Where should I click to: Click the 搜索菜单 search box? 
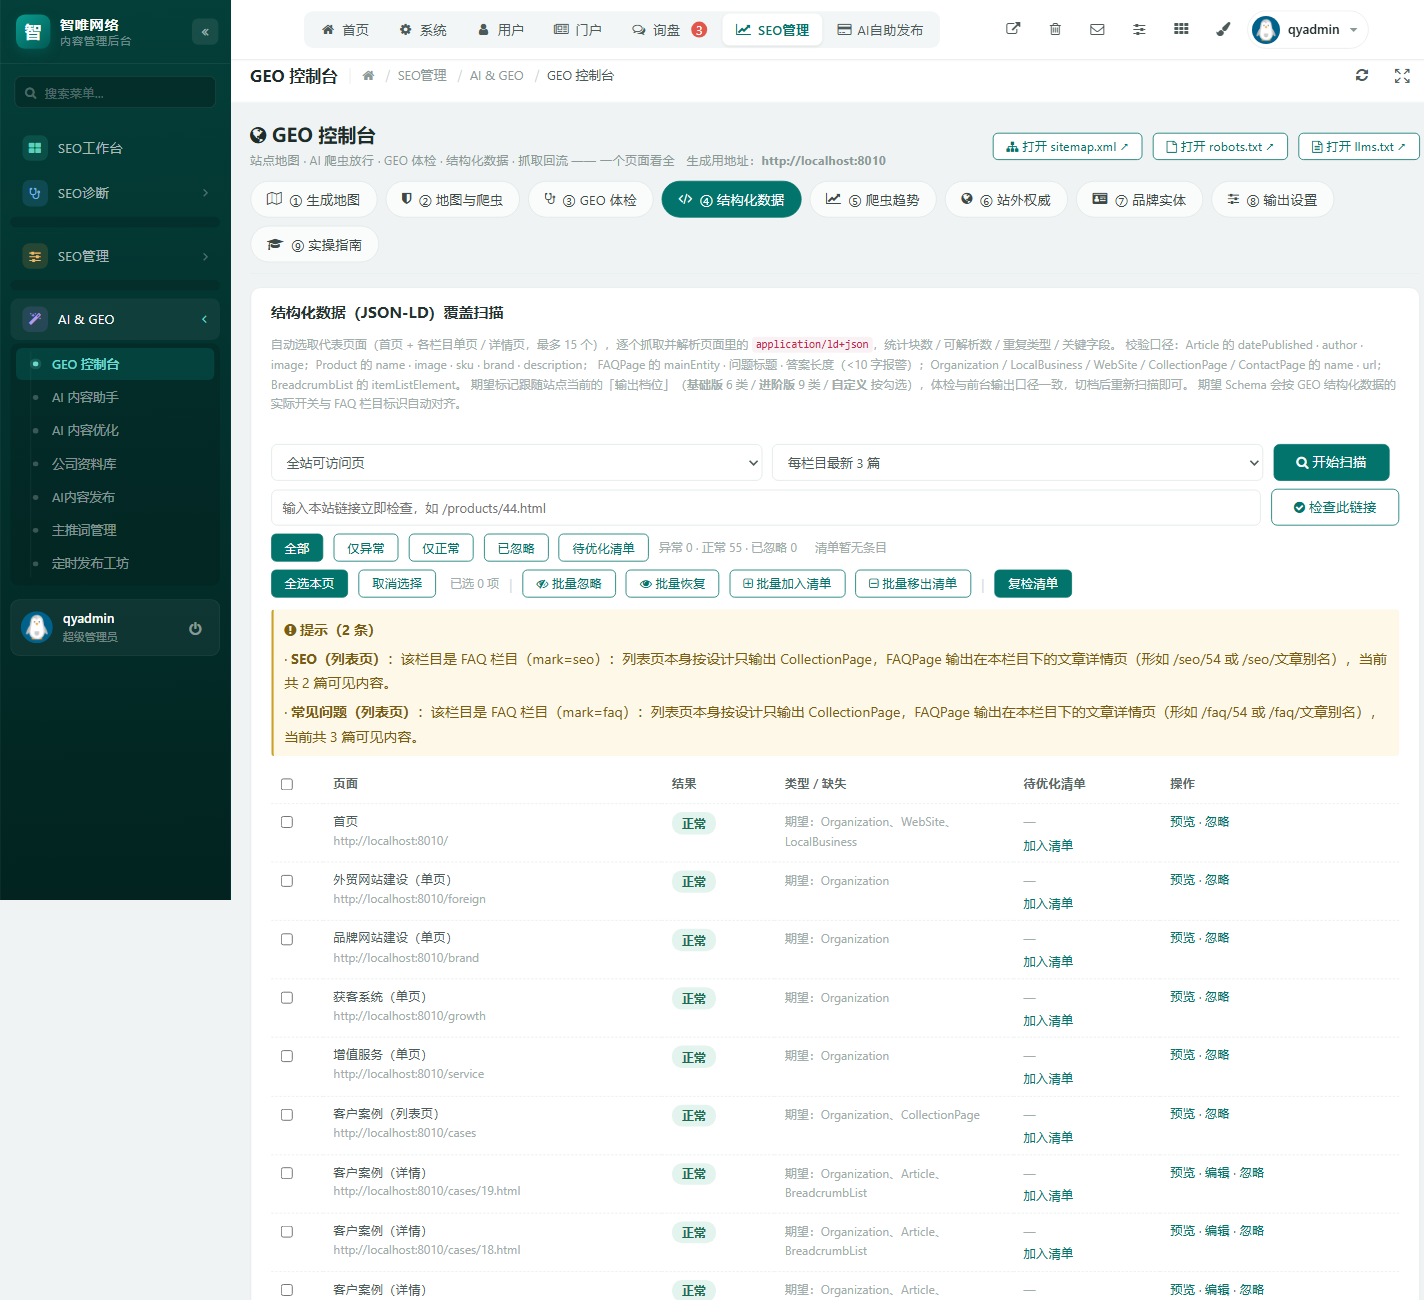click(x=115, y=93)
